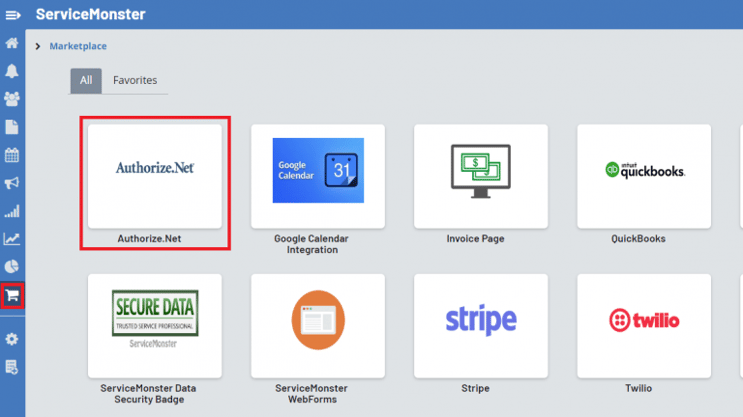Select the All tab
Image resolution: width=743 pixels, height=417 pixels.
coord(86,81)
